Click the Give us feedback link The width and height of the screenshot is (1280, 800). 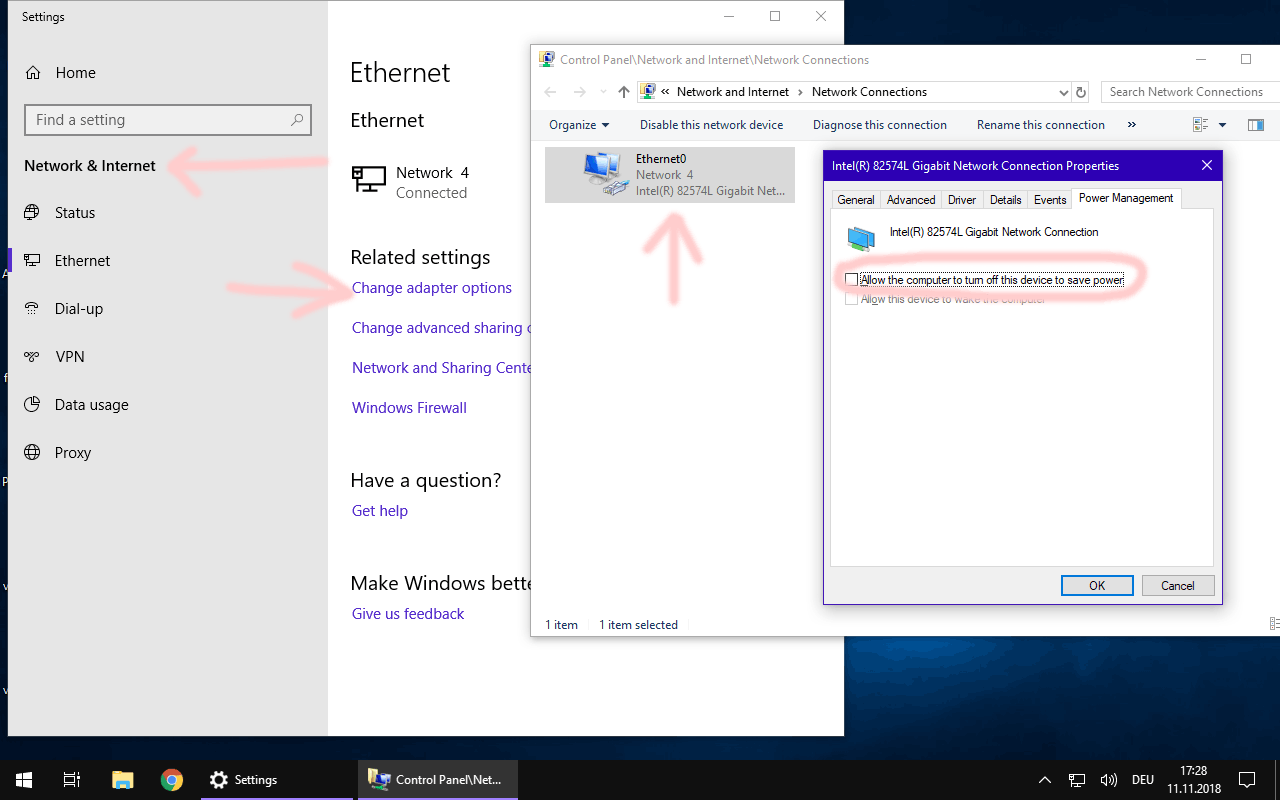[408, 614]
